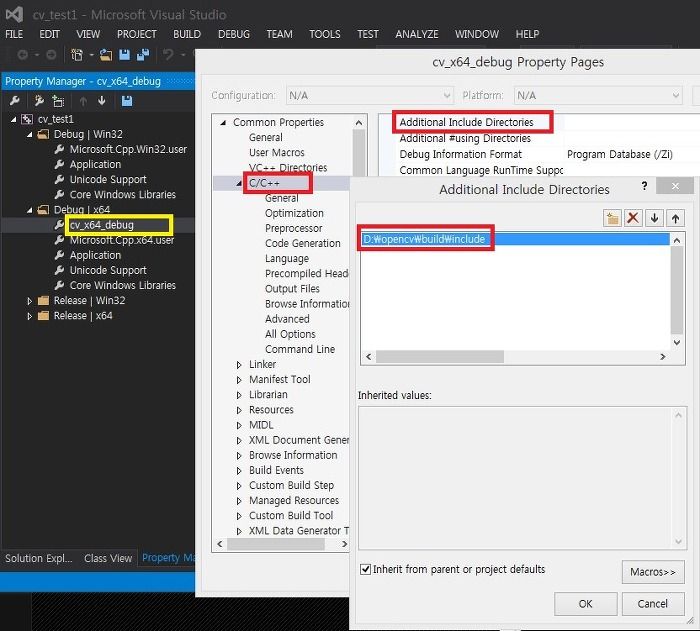Select Command Line under C/C++

pyautogui.click(x=300, y=349)
